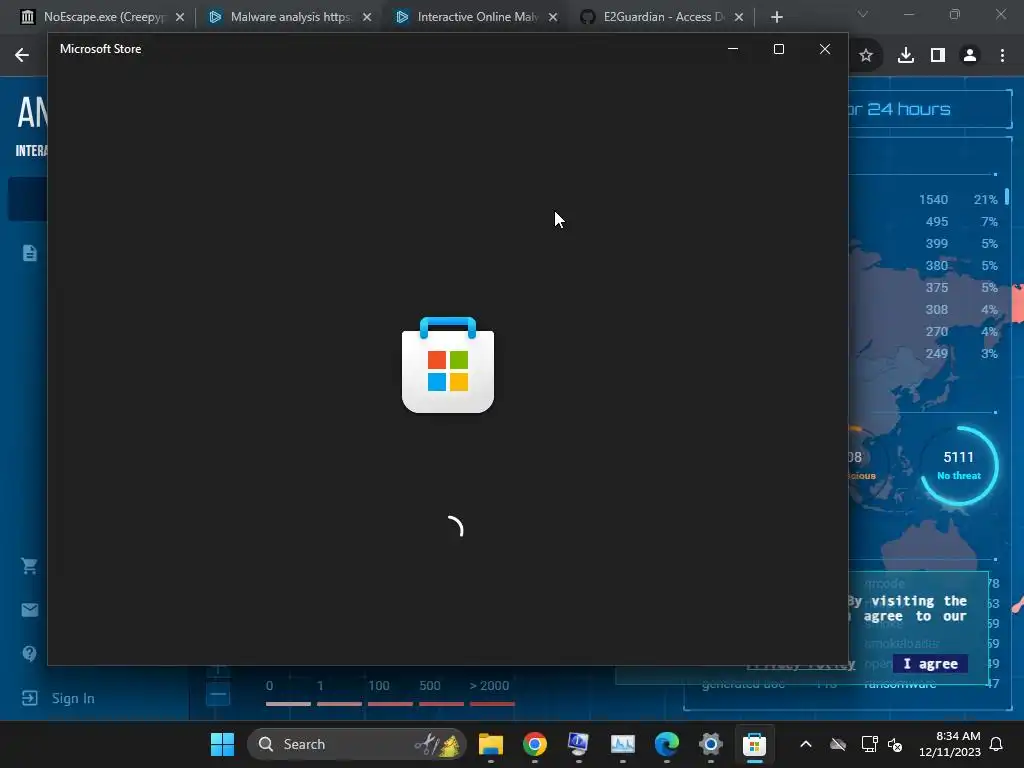Expand the Chrome tab search chevron
This screenshot has width=1024, height=768.
point(863,14)
